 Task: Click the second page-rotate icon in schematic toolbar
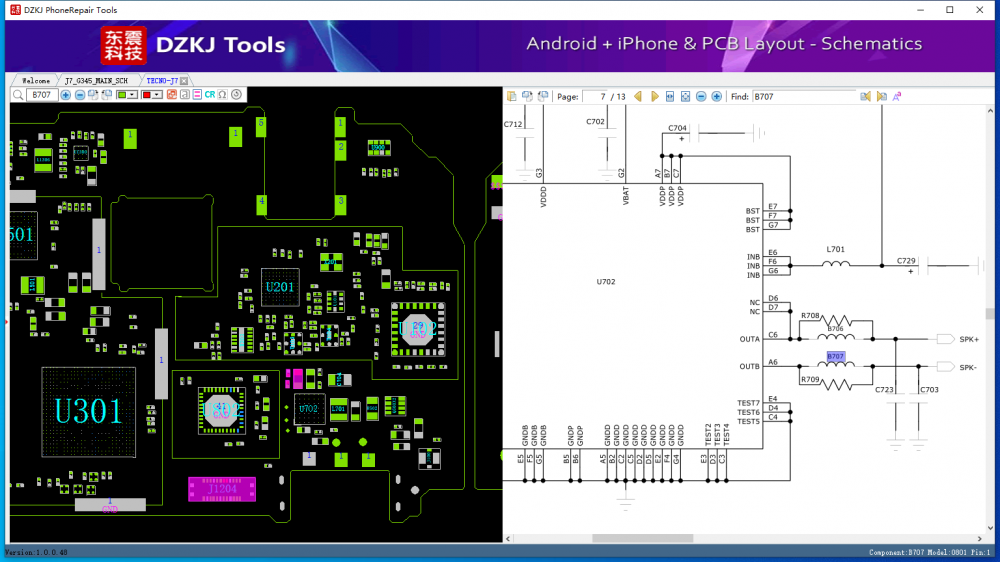click(x=527, y=96)
